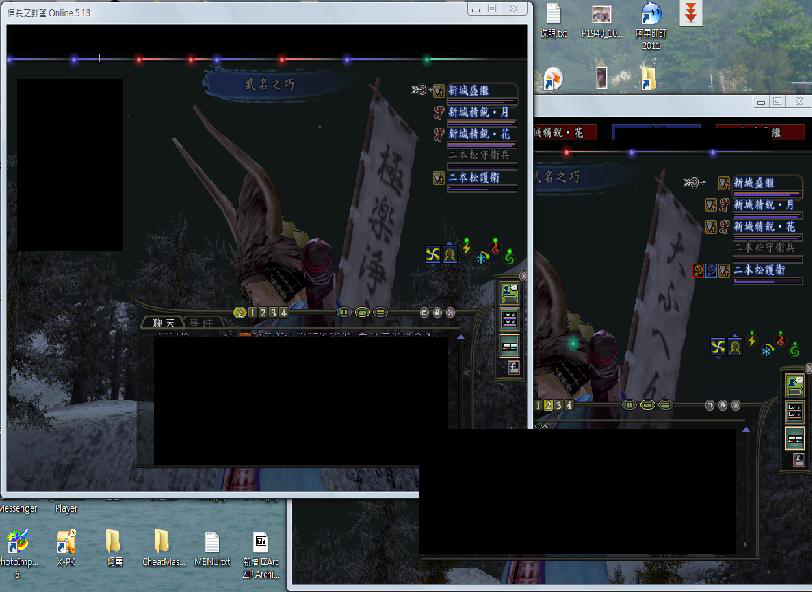Click blue-boxed swirl icon beside 二本松護衛 in back window
The height and width of the screenshot is (592, 812).
click(711, 270)
